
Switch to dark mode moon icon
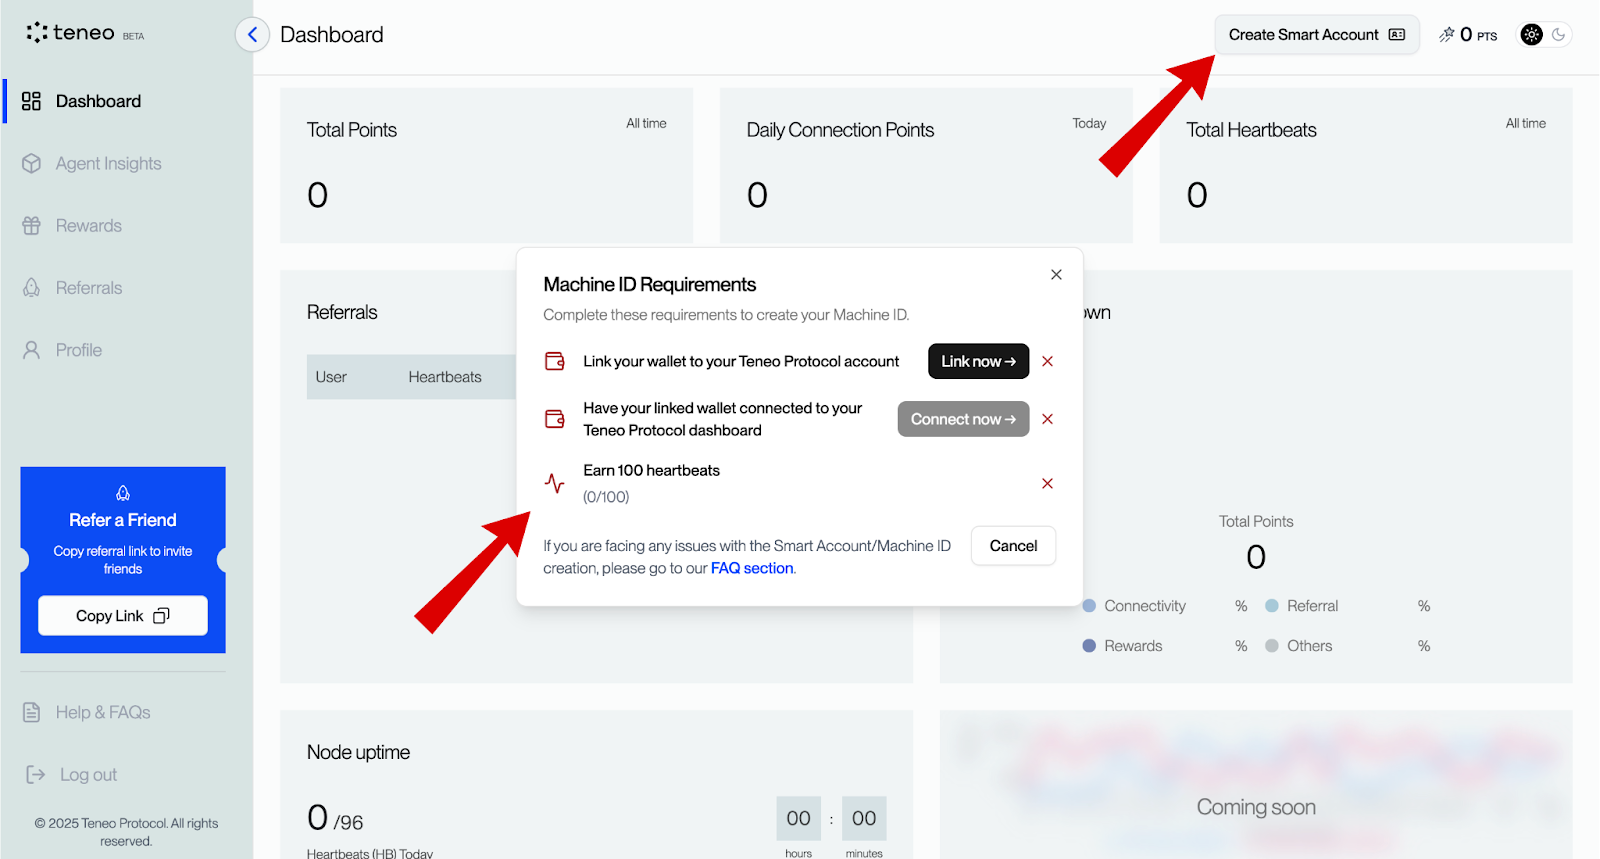[1558, 35]
